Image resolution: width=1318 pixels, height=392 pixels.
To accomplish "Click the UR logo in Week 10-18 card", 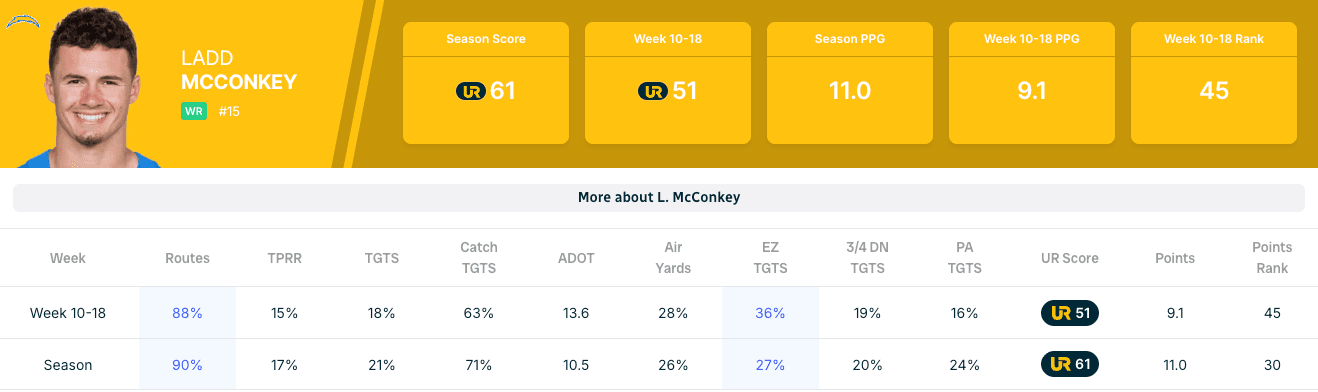I will (653, 91).
